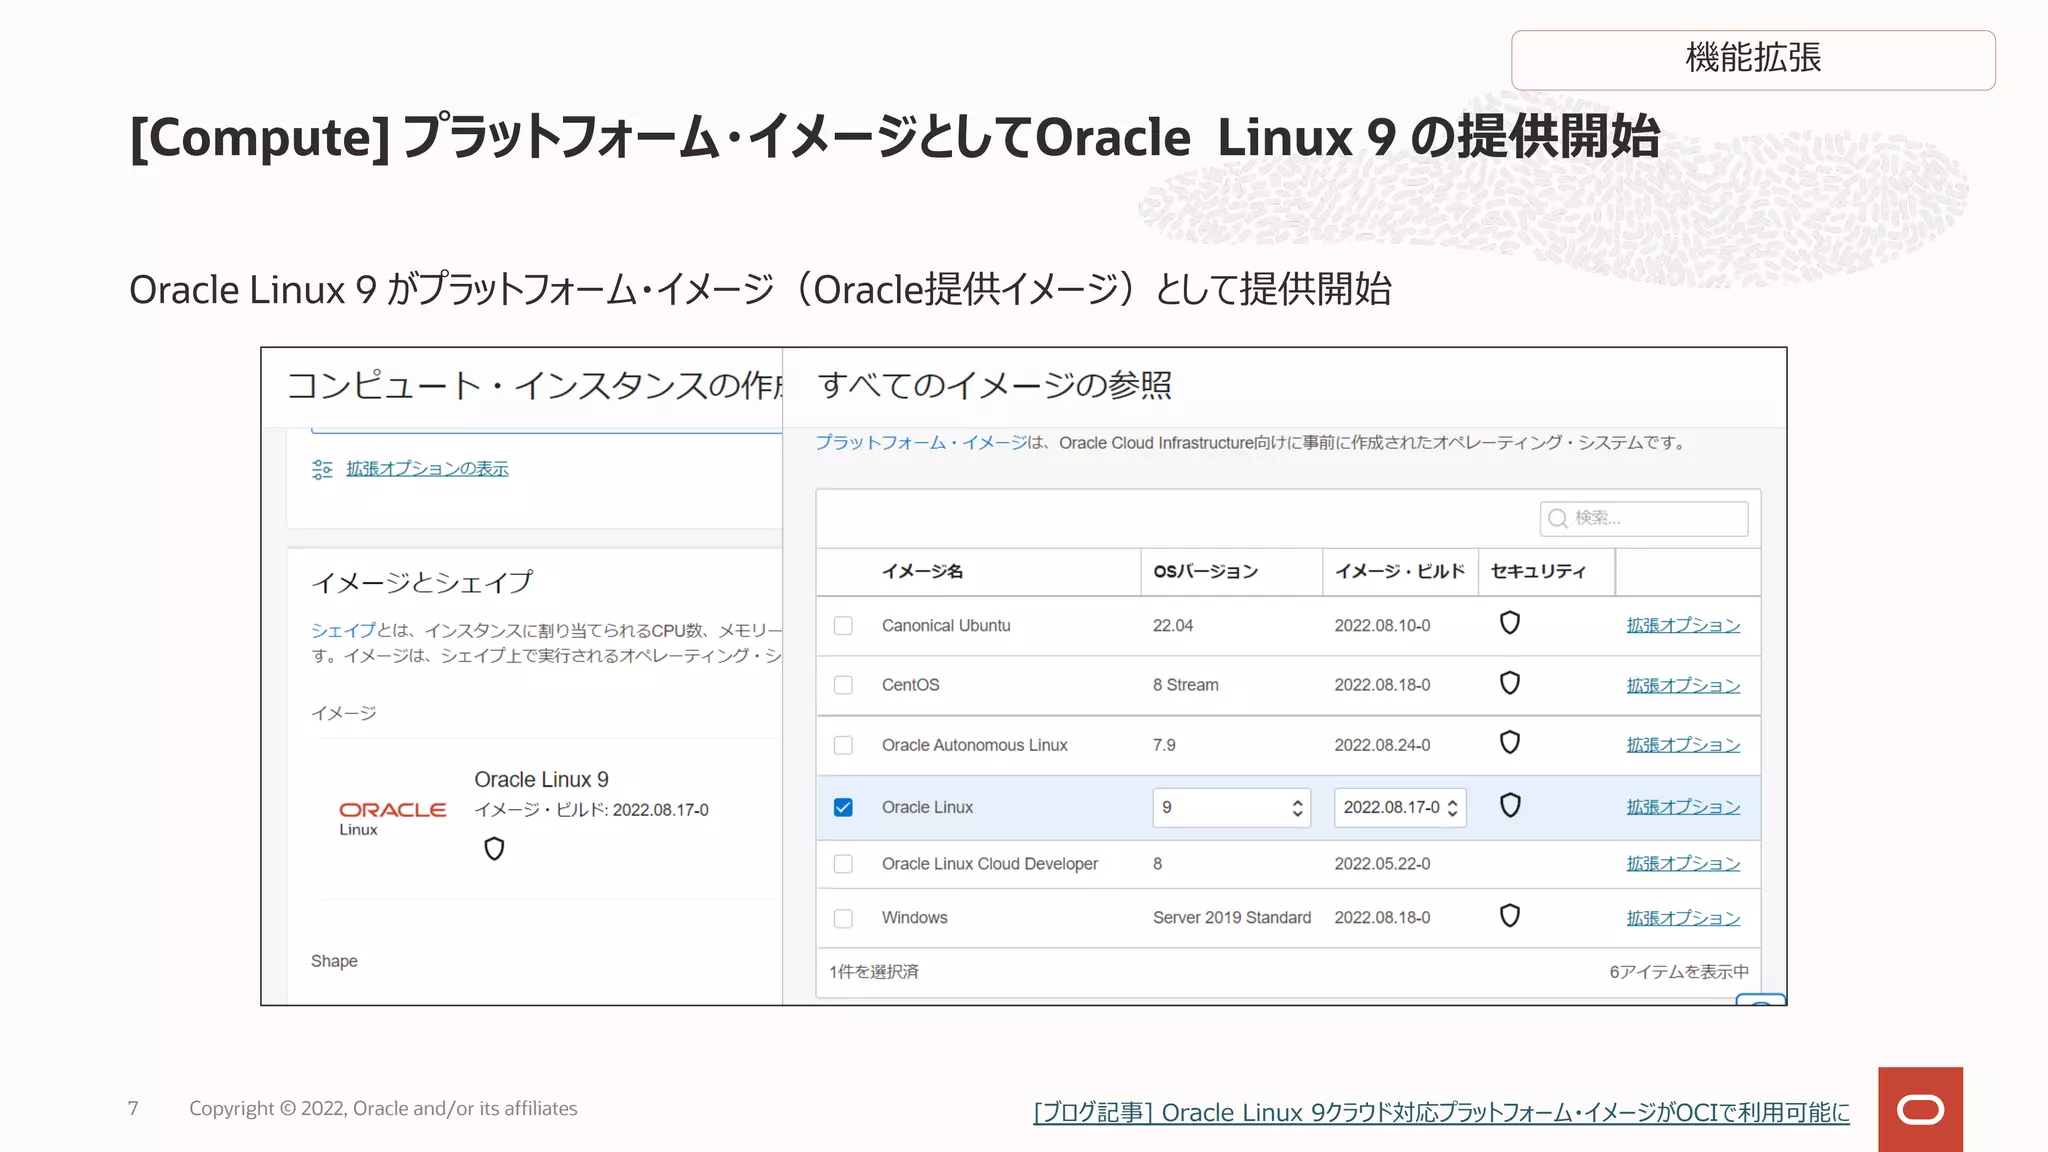Open the Oracle Linux OS version dropdown
The height and width of the screenshot is (1152, 2048).
coord(1231,807)
